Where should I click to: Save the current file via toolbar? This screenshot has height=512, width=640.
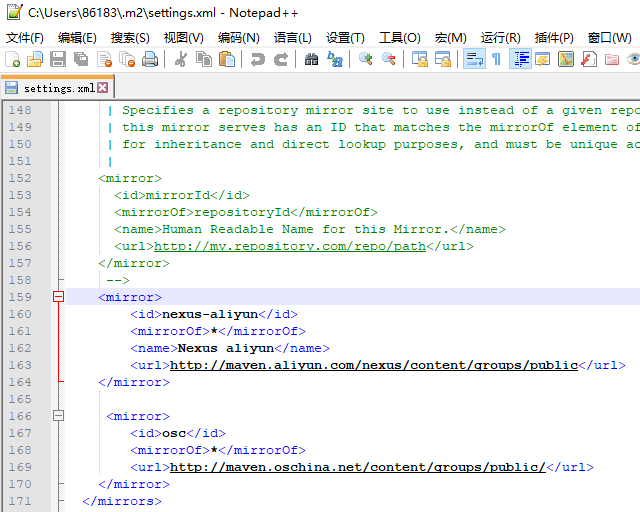[x=59, y=60]
